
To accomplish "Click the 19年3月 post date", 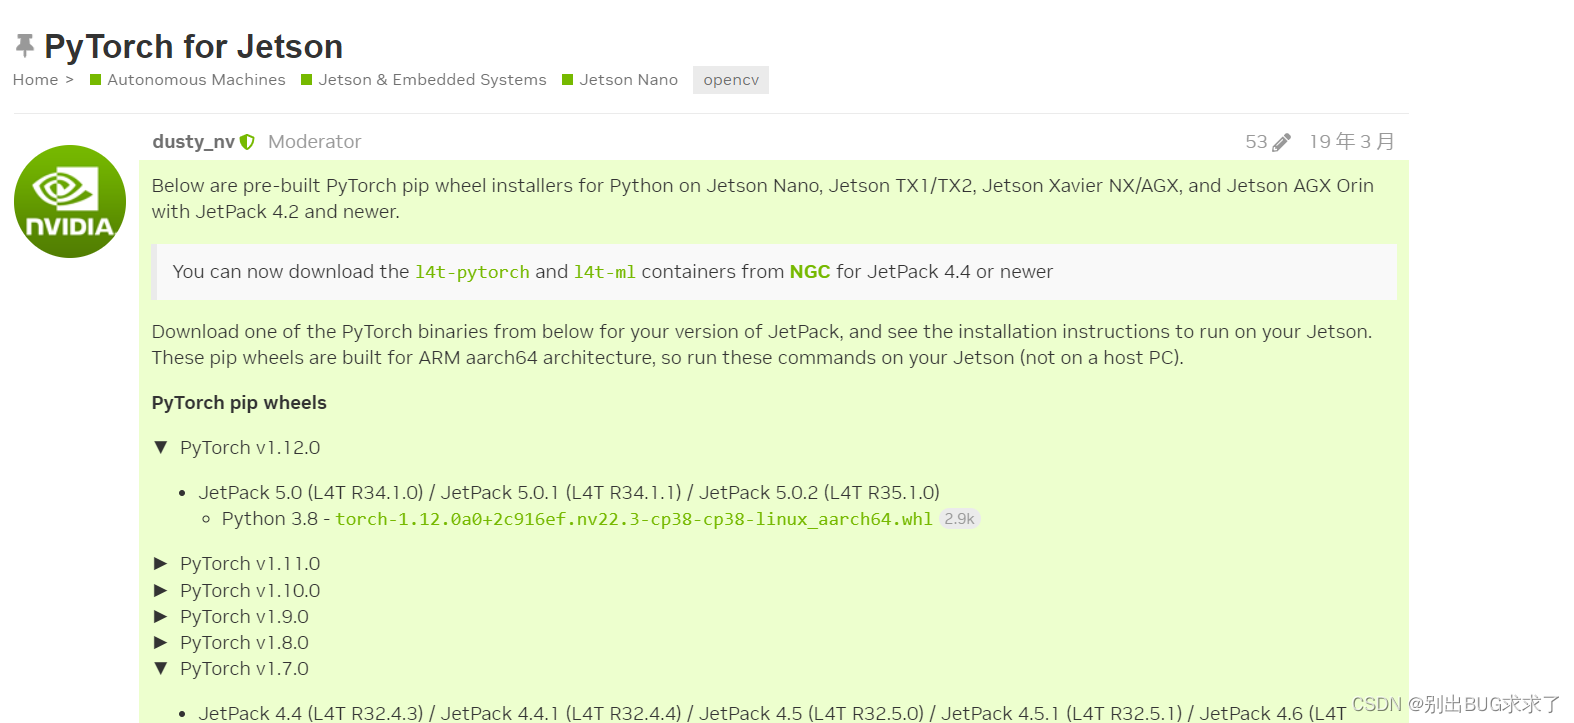I will pos(1351,141).
